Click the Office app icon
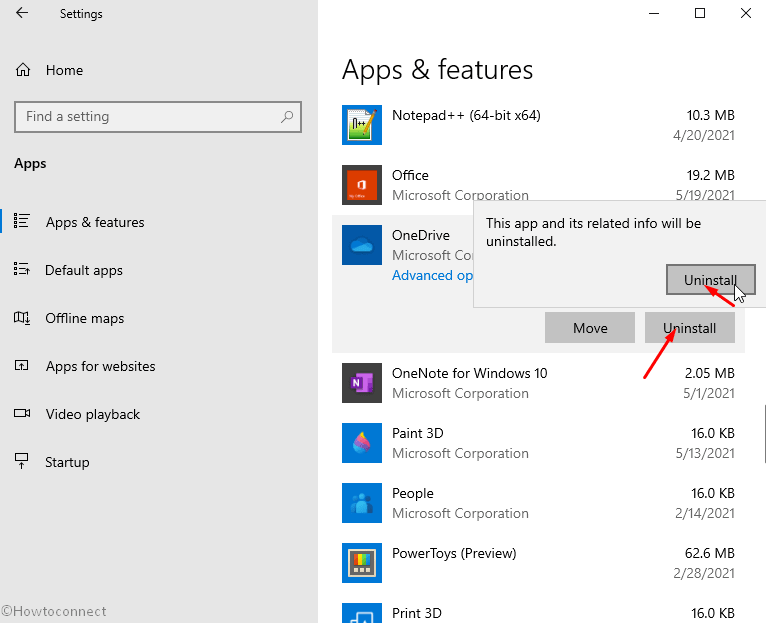The image size is (766, 623). (362, 185)
